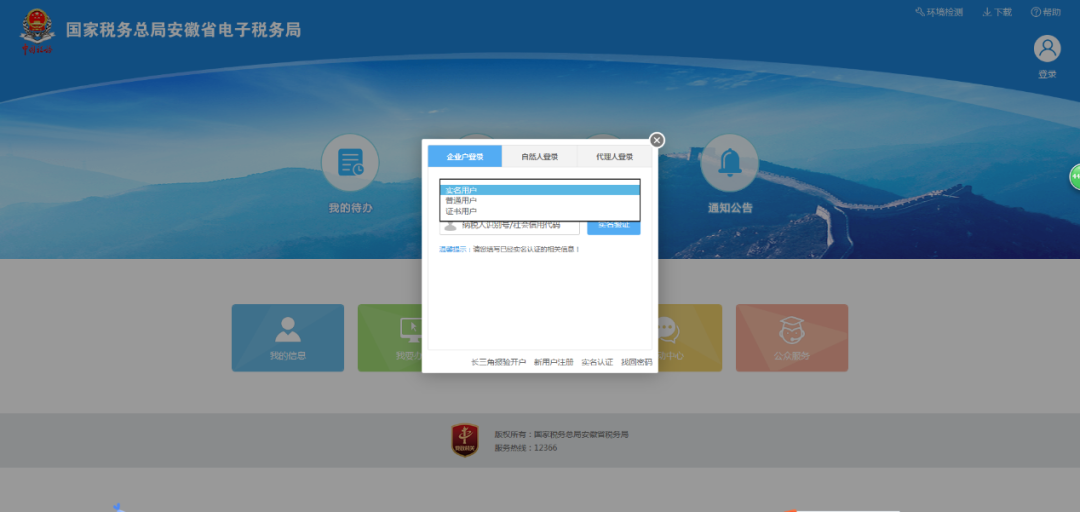Open 通知公告 bell icon

(729, 163)
